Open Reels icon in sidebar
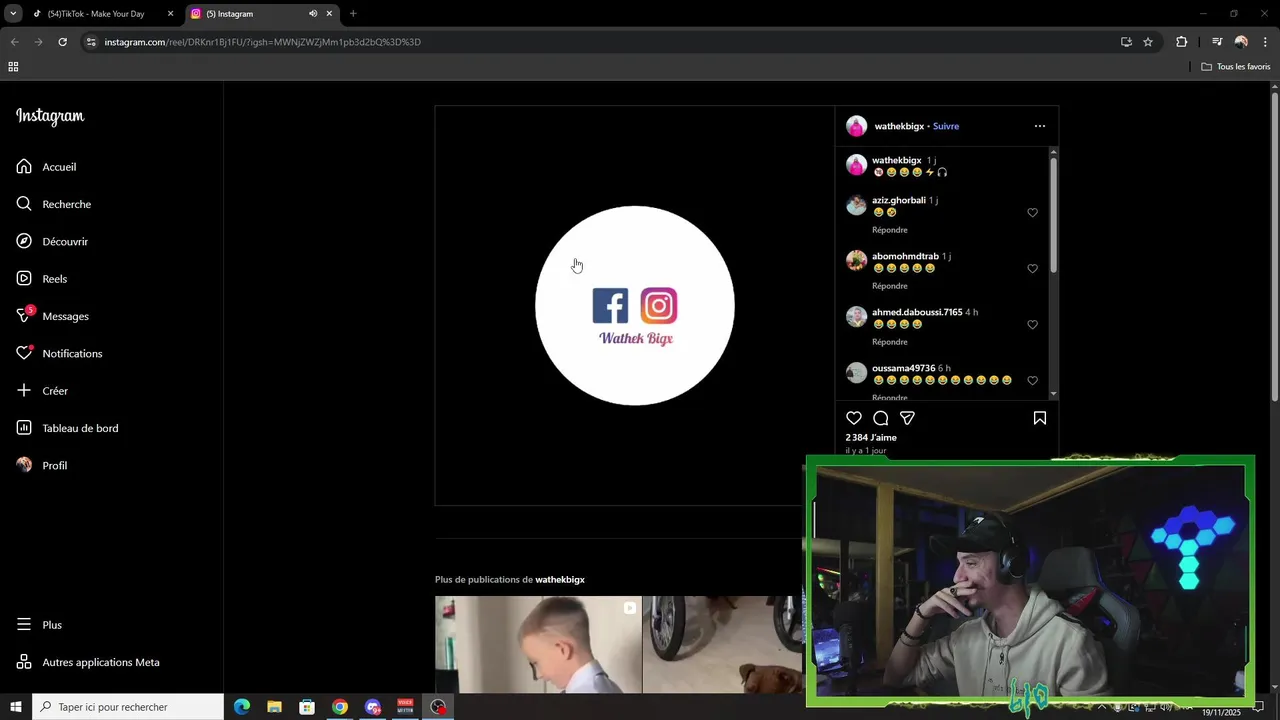 pos(24,279)
